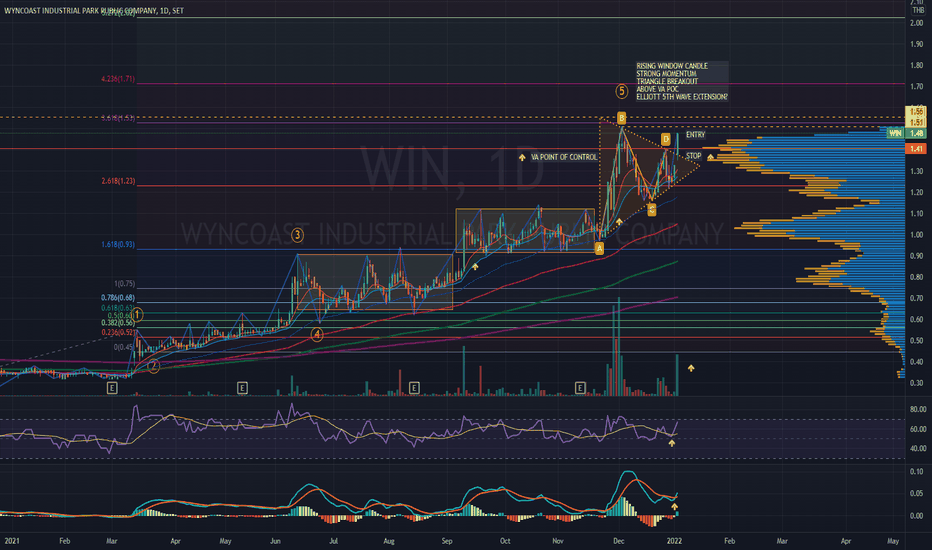
Task: Select the circled Elliott wave 5 label
Action: [x=621, y=91]
